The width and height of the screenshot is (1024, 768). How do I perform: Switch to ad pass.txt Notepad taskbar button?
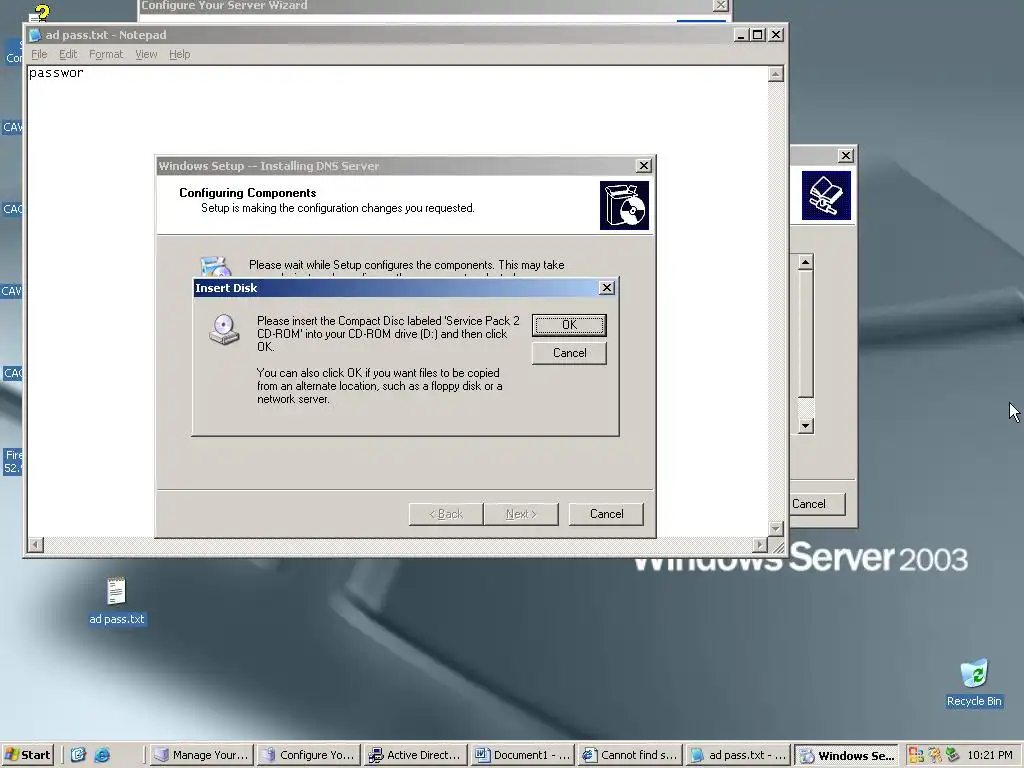pyautogui.click(x=737, y=755)
